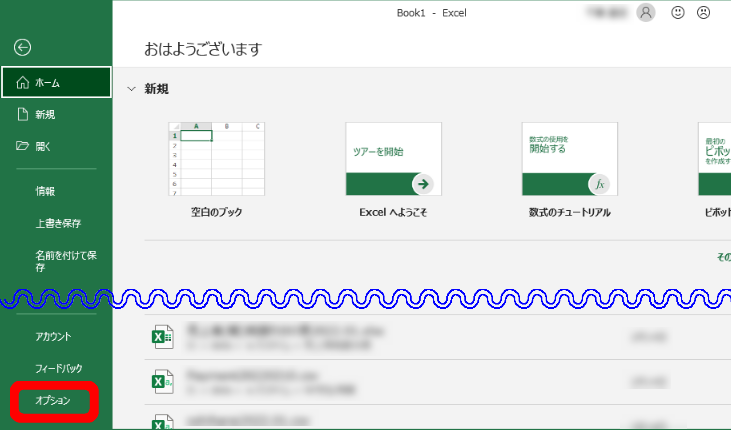Click the back arrow circle icon
Image resolution: width=731 pixels, height=430 pixels.
(23, 46)
